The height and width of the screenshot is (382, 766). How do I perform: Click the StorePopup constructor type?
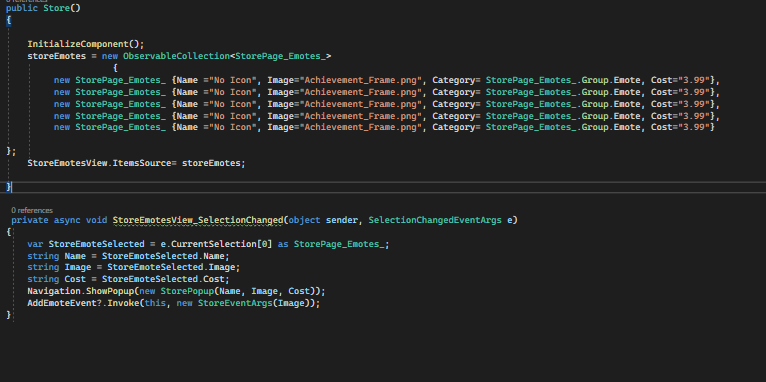187,292
